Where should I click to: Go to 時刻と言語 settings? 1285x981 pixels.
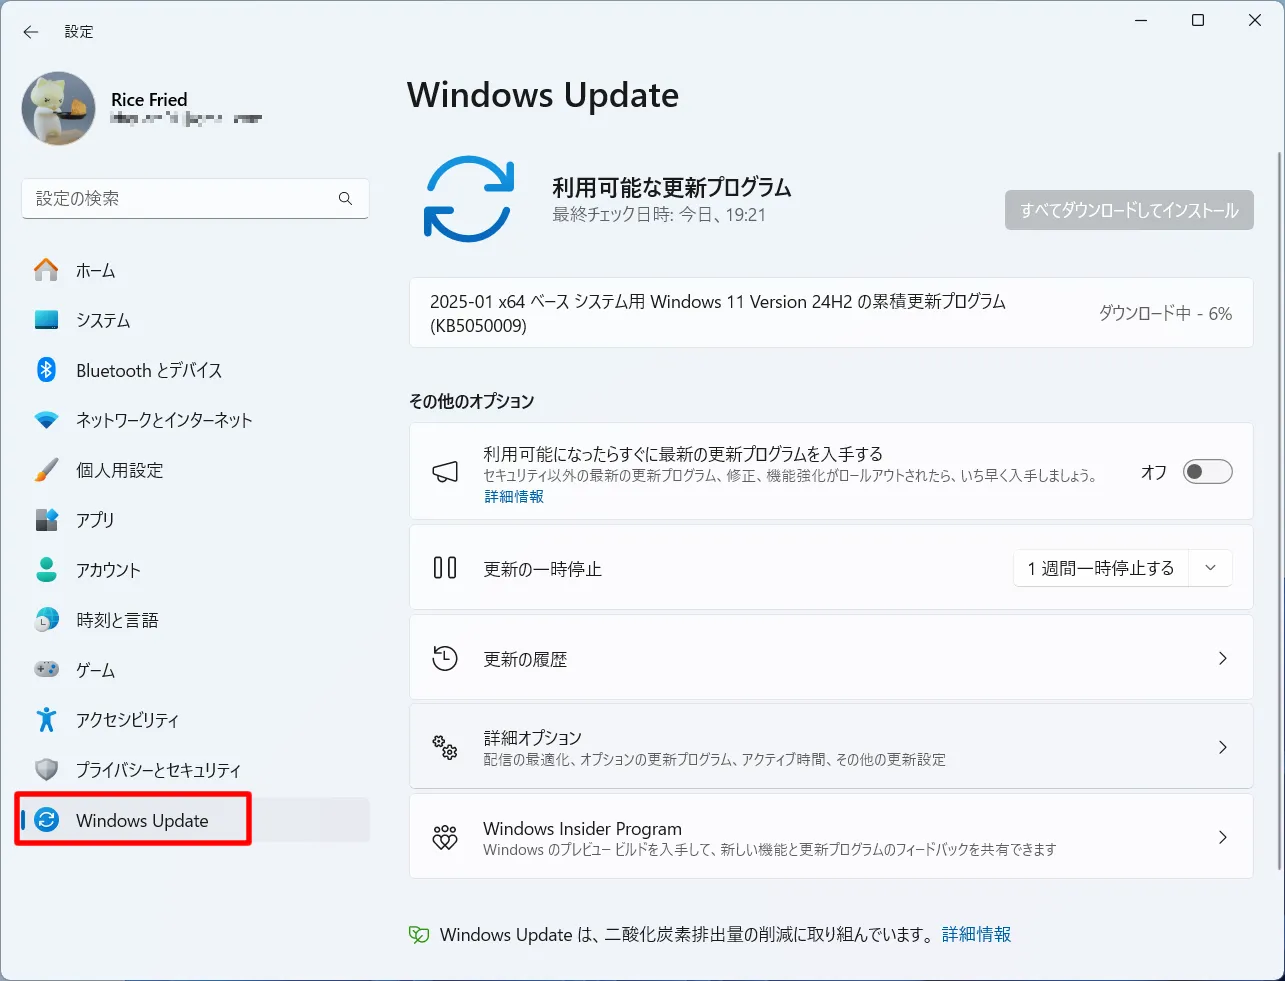(195, 620)
